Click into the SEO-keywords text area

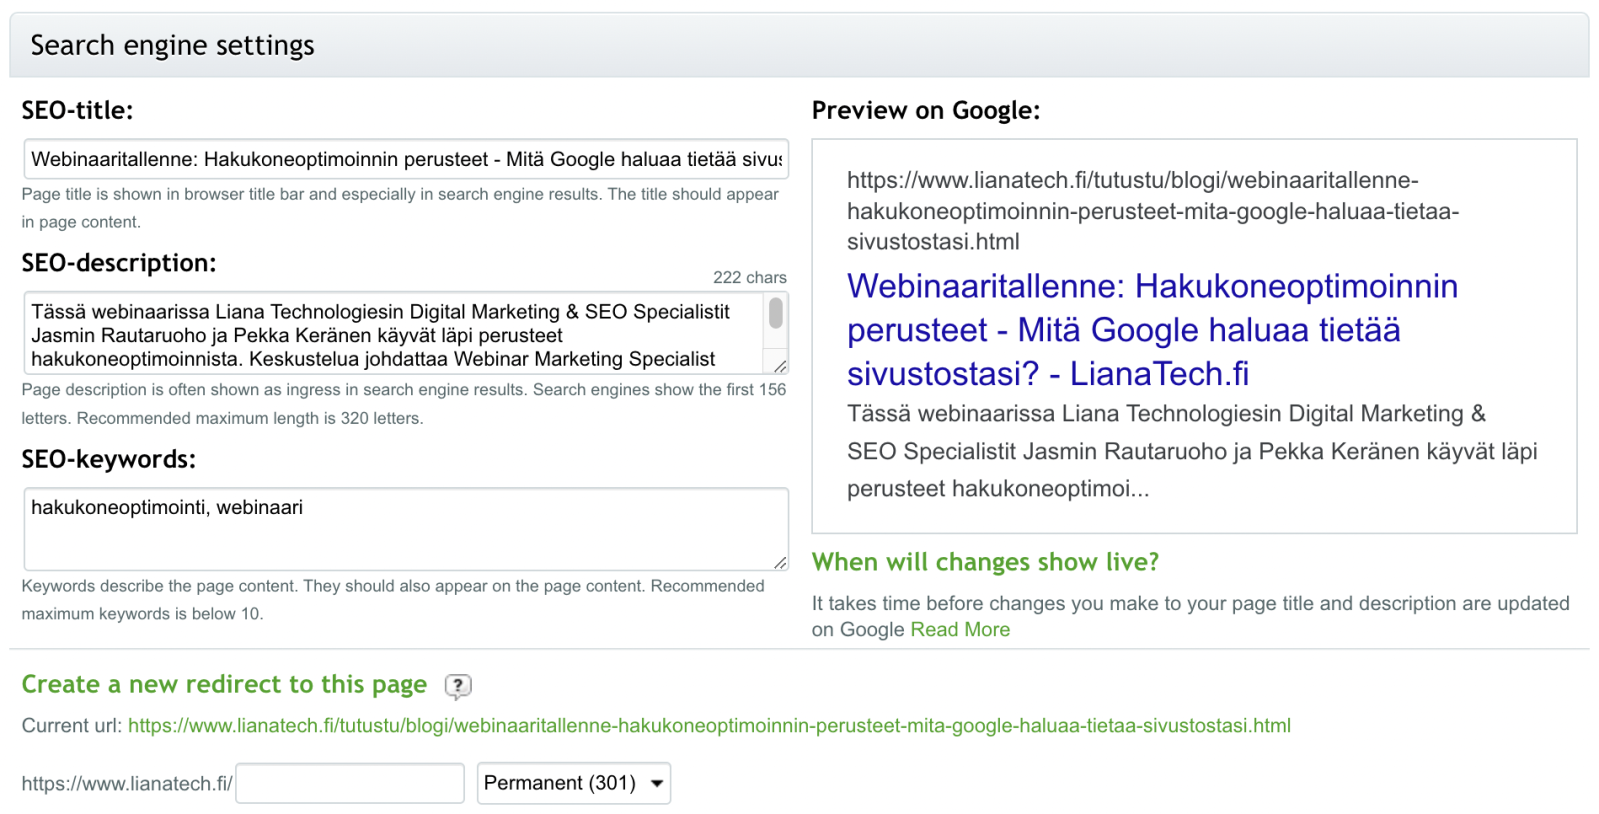405,529
